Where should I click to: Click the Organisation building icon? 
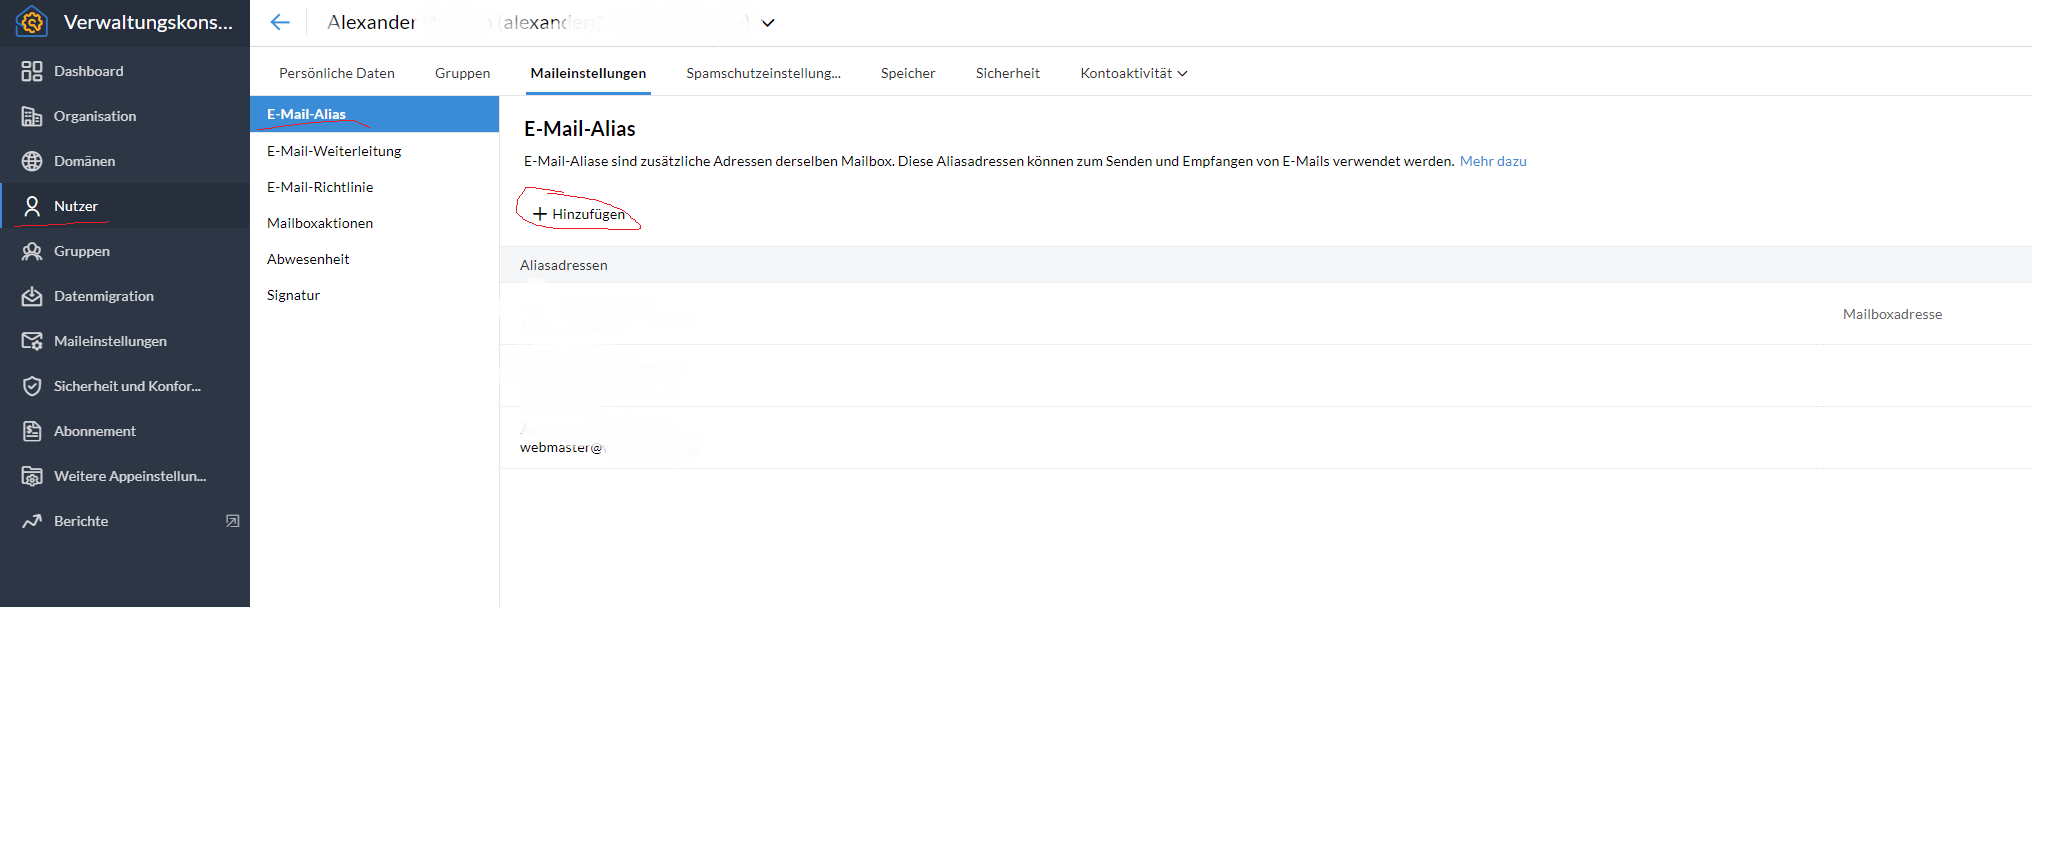point(32,116)
